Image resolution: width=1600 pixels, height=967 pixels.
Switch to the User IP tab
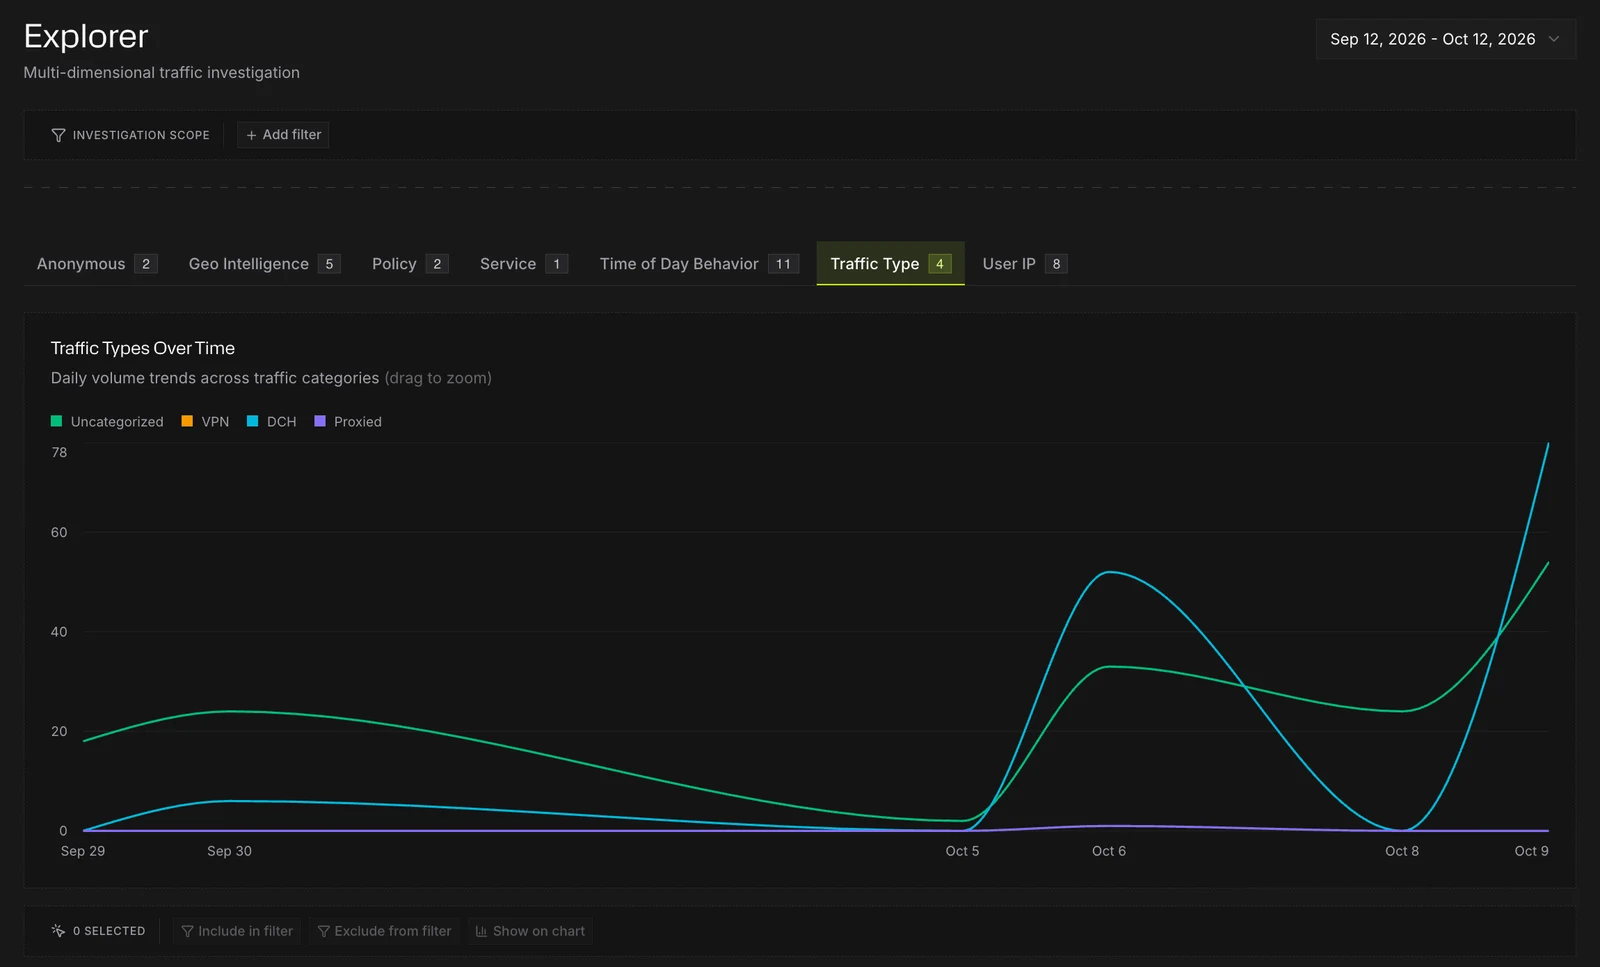tap(1024, 264)
